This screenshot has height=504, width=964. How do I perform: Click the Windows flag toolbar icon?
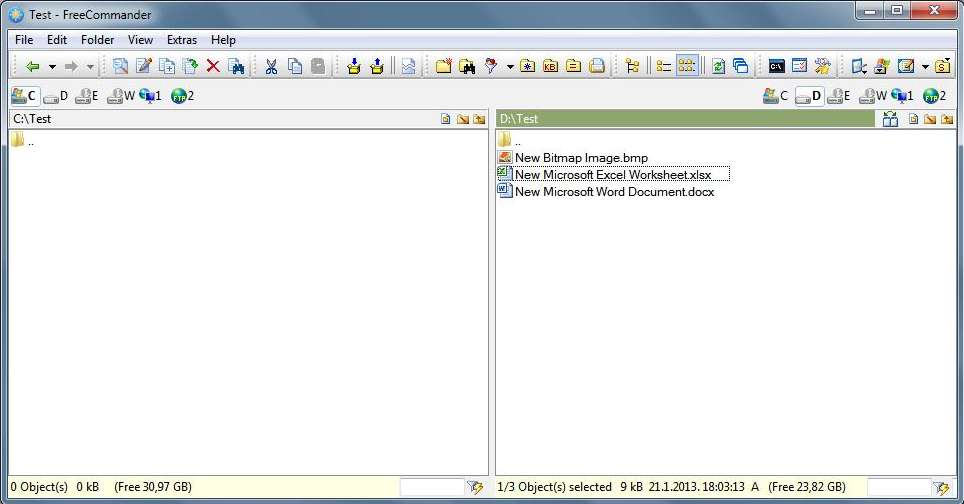coord(882,66)
